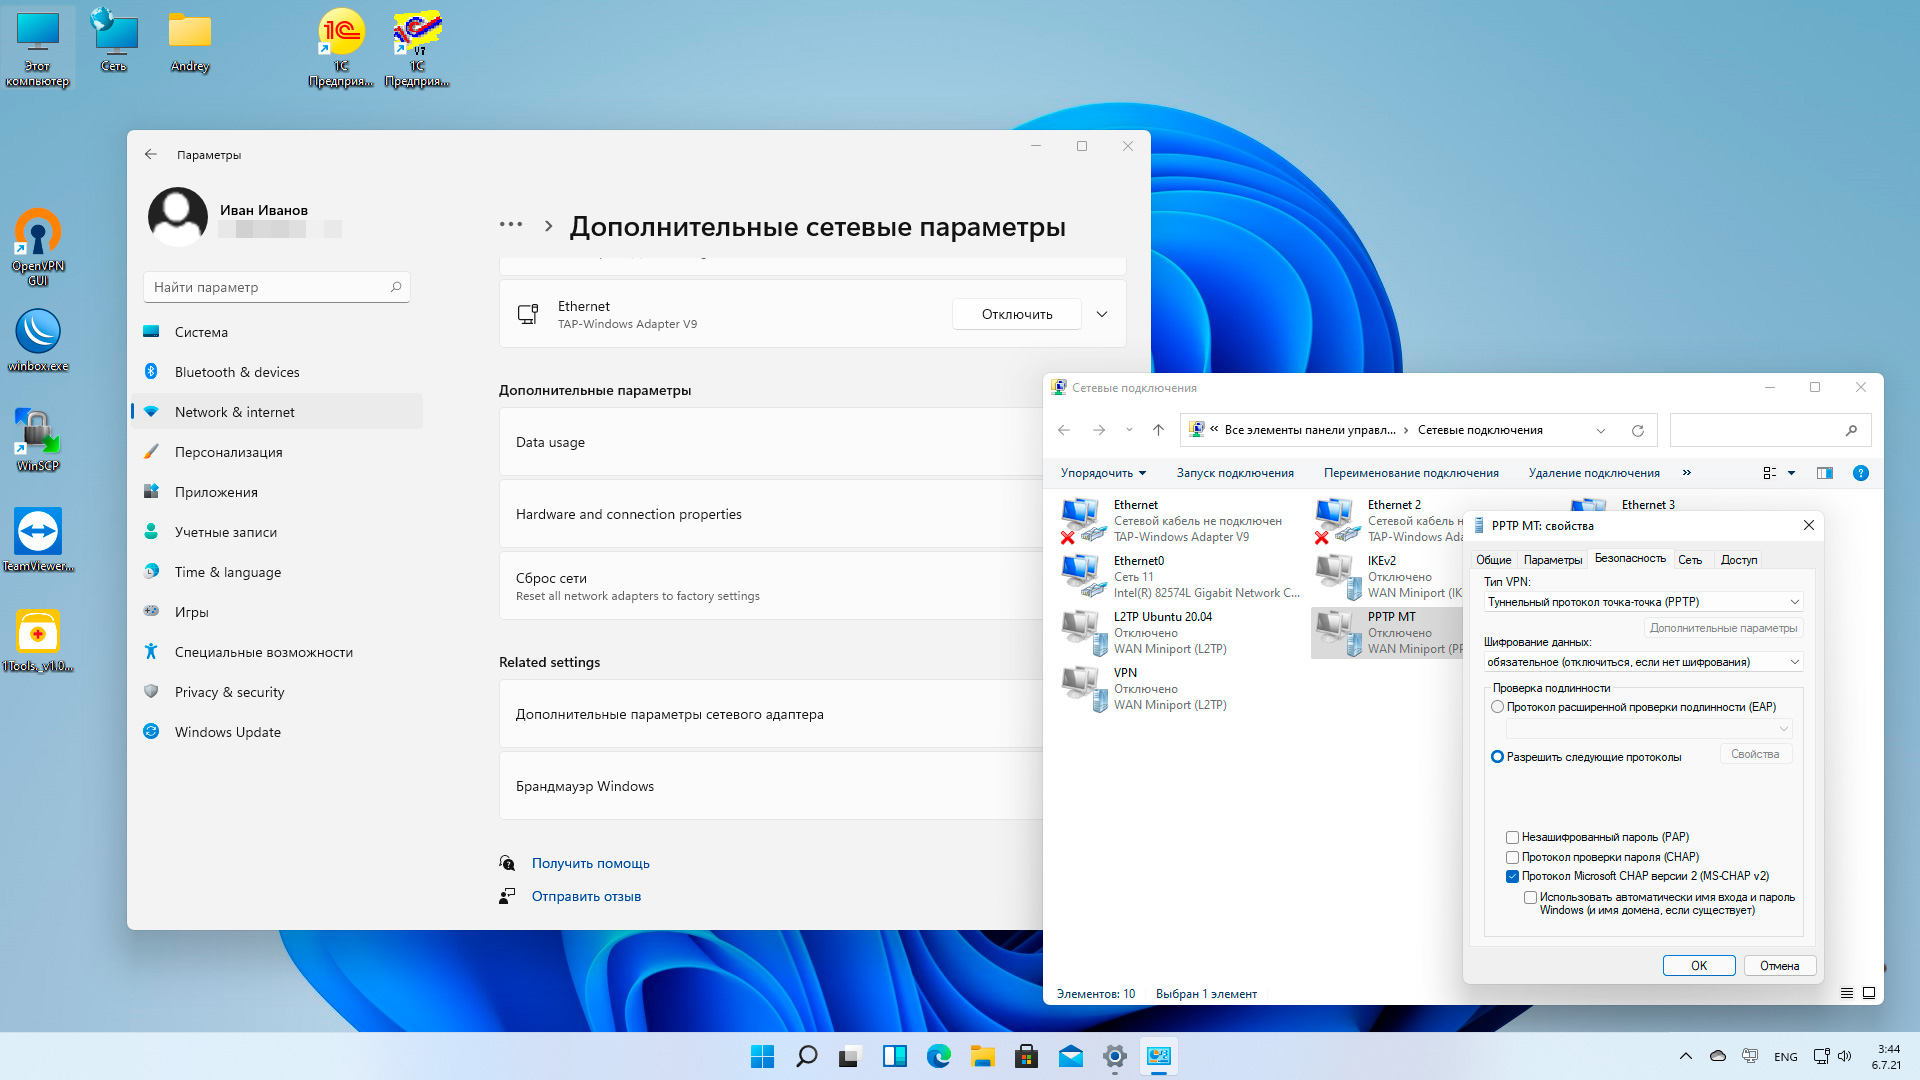
Task: Select EAP authentication radio button
Action: point(1497,707)
